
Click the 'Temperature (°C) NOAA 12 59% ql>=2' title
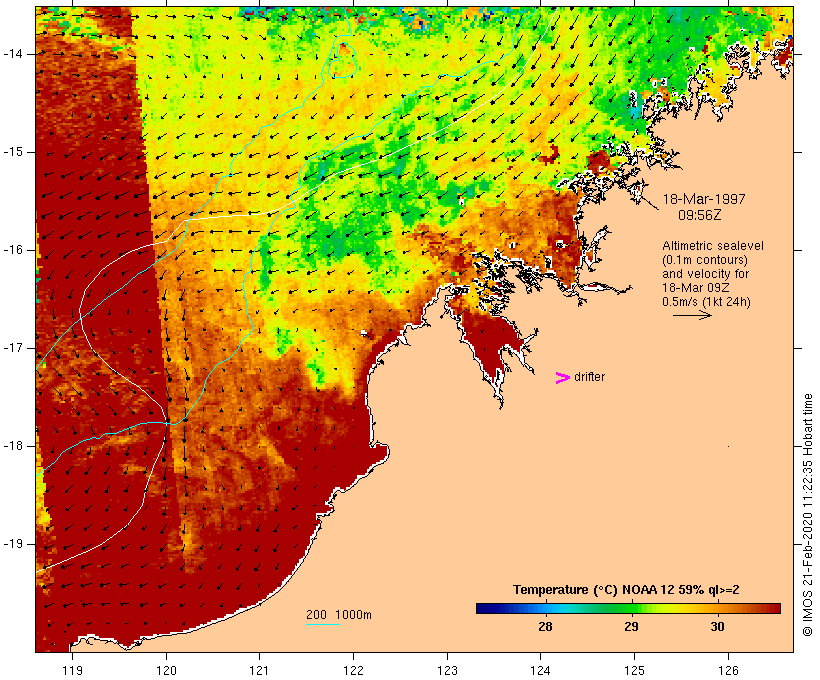(x=626, y=590)
